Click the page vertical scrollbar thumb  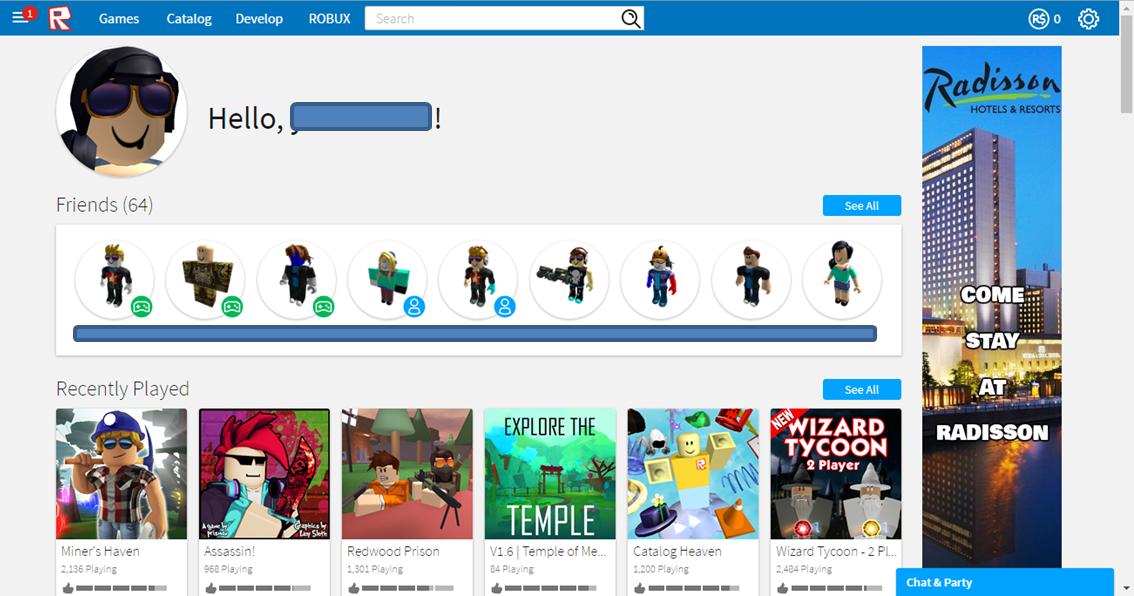(x=1126, y=64)
